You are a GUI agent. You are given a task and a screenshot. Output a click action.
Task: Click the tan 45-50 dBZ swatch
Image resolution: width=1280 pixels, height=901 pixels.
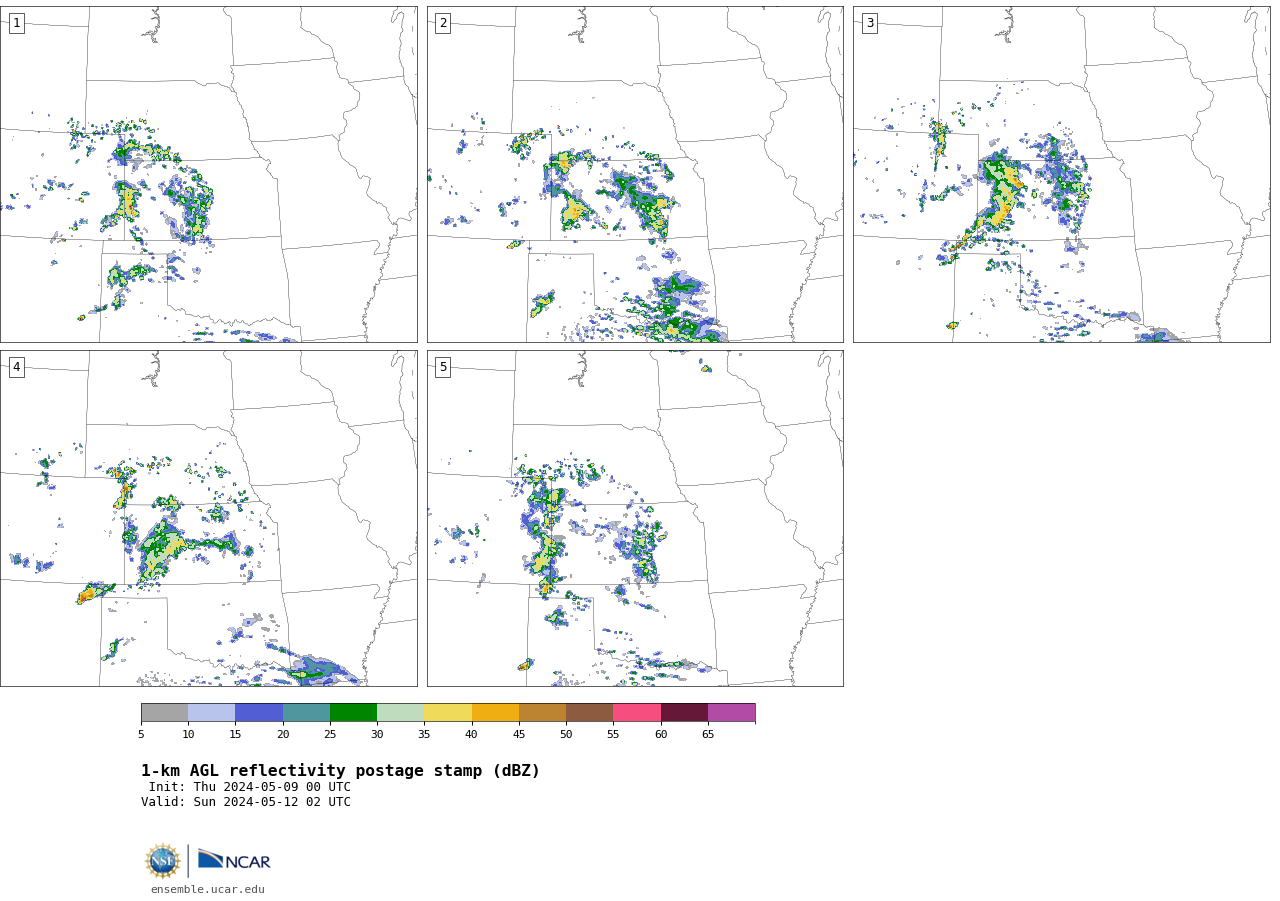[542, 712]
